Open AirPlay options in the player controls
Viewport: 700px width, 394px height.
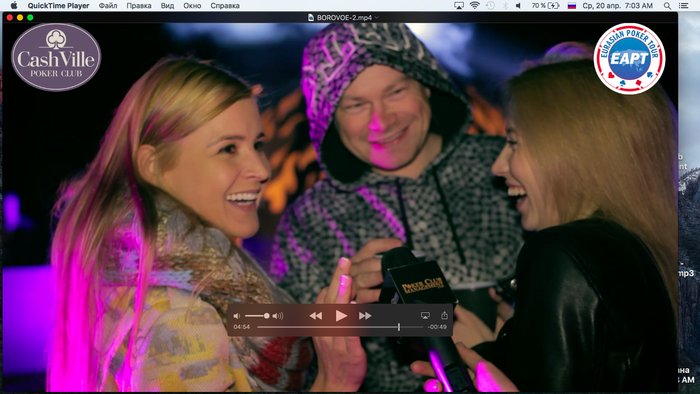(425, 315)
